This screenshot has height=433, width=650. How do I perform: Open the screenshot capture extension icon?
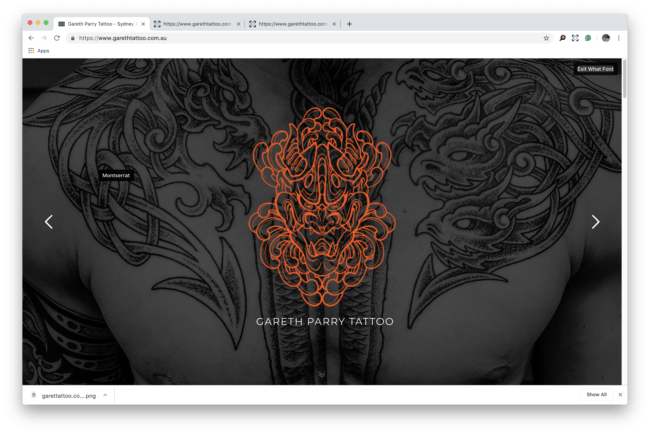pos(575,38)
